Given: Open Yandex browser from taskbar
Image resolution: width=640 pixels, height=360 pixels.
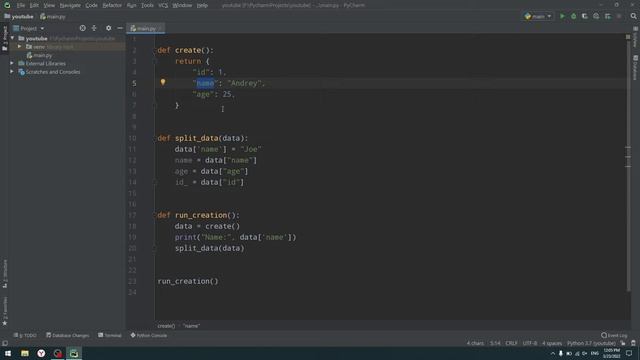Looking at the screenshot, I should [41, 353].
